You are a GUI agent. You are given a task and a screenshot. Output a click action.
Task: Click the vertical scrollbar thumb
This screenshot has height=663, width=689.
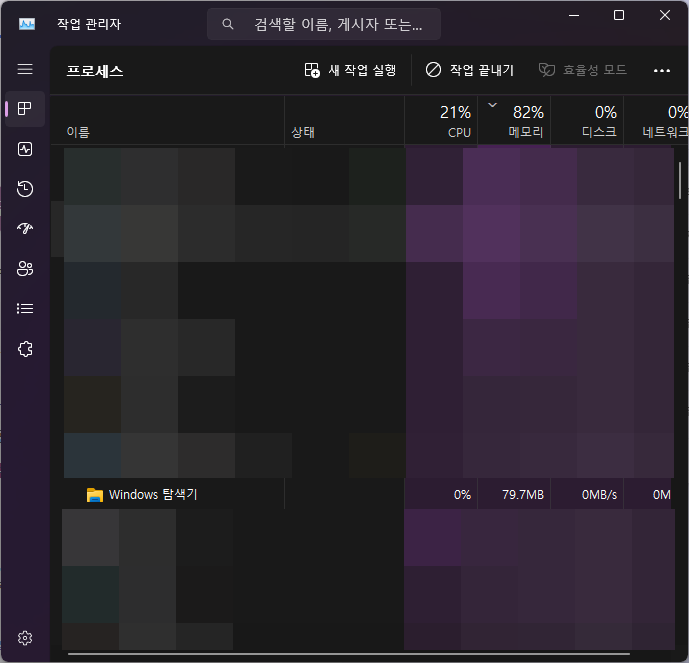(x=680, y=180)
